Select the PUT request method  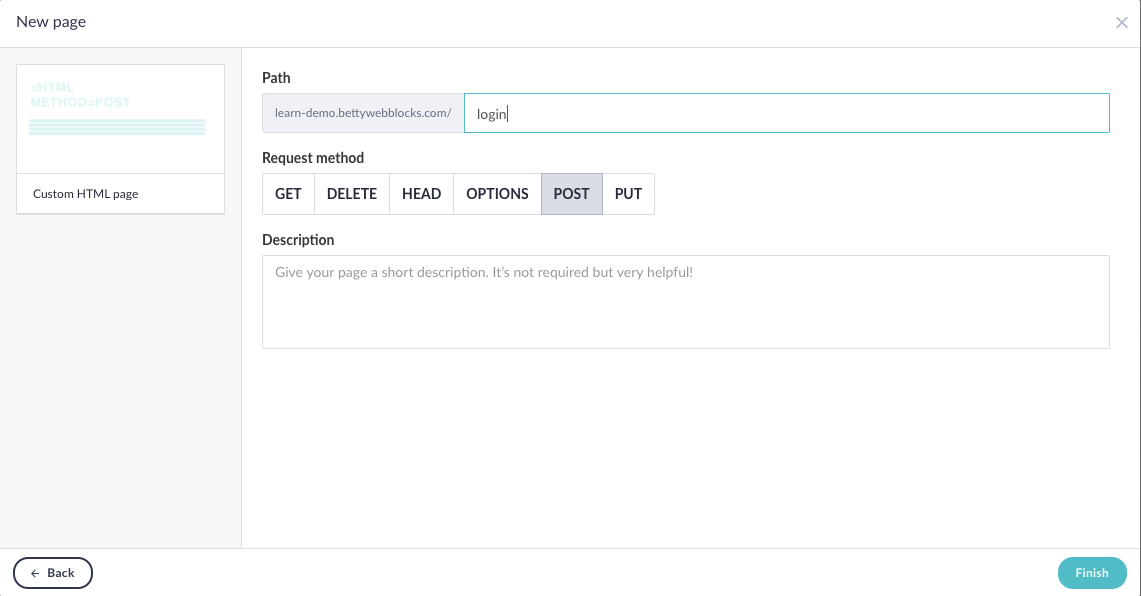628,193
